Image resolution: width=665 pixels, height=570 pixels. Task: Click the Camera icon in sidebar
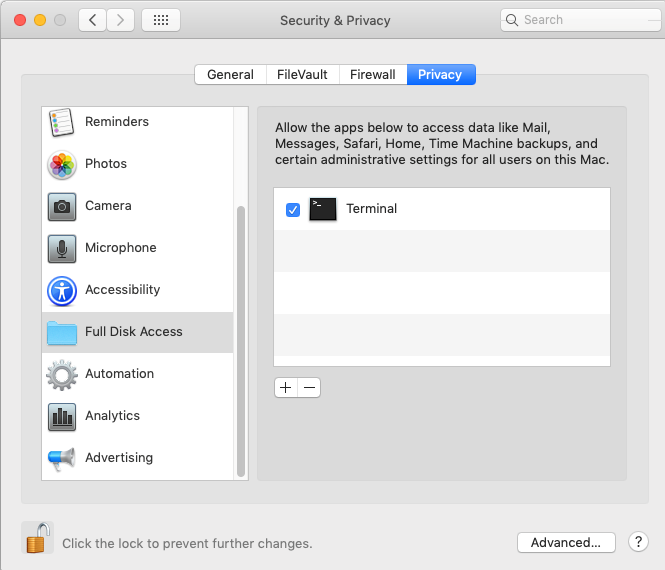pyautogui.click(x=62, y=207)
